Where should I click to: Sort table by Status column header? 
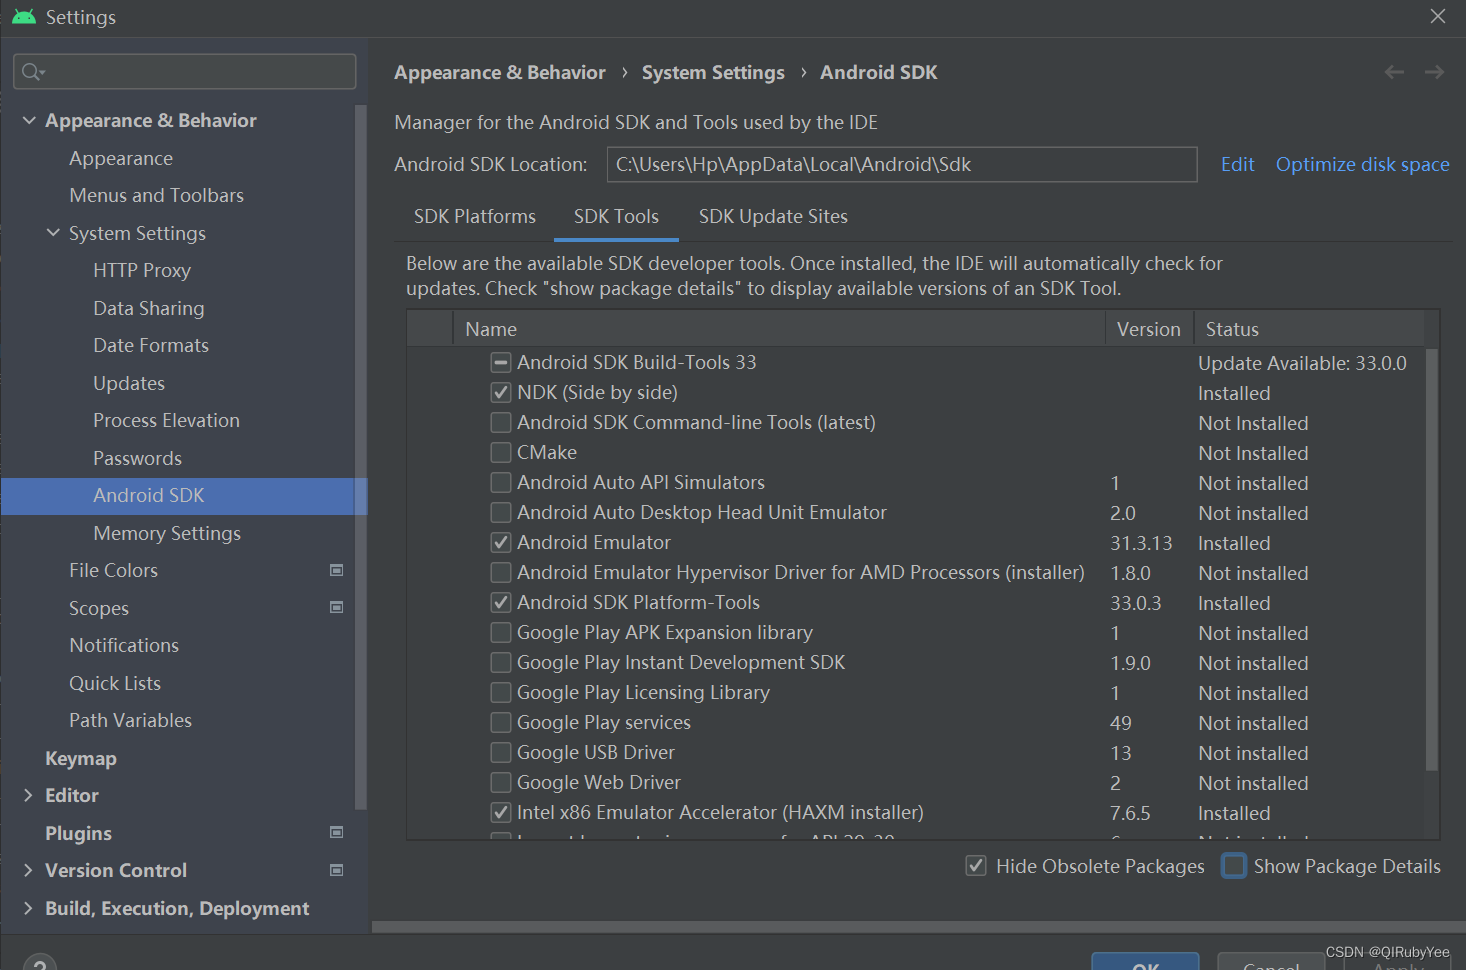(1309, 329)
